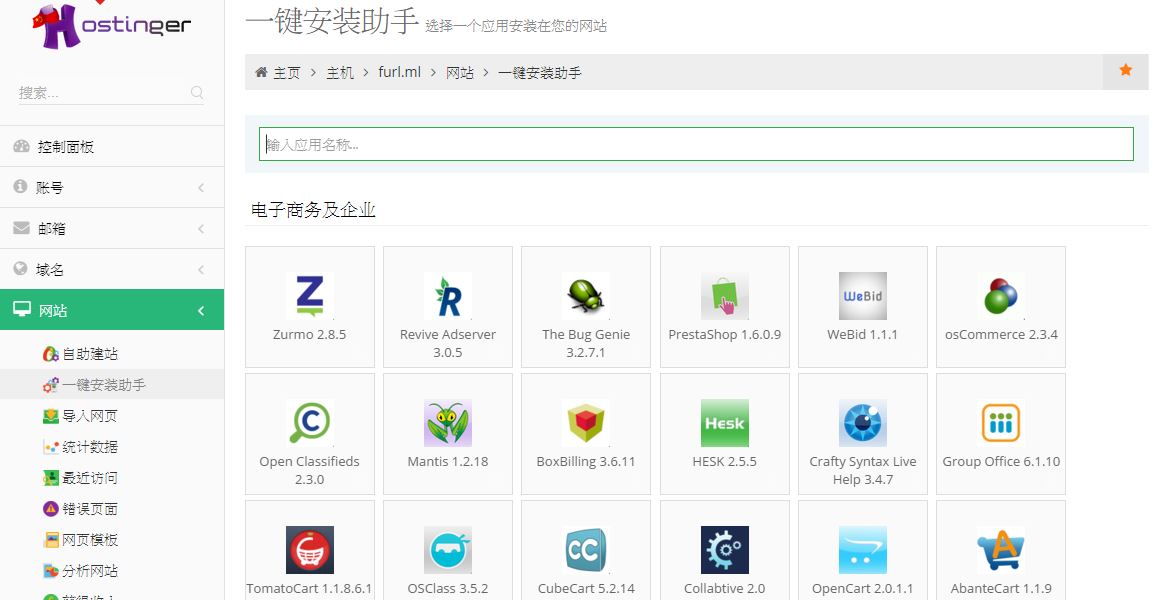1167x600 pixels.
Task: Click the orange star favorite icon
Action: [1125, 70]
